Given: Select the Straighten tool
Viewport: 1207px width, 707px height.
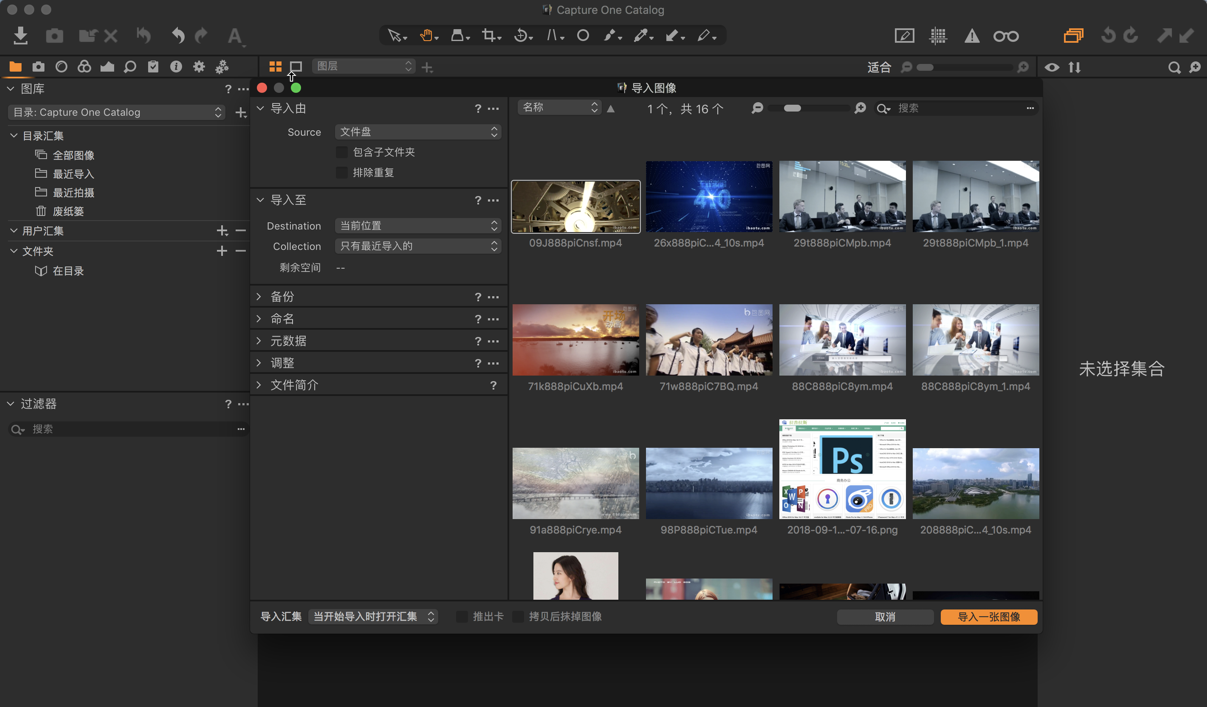Looking at the screenshot, I should click(553, 35).
